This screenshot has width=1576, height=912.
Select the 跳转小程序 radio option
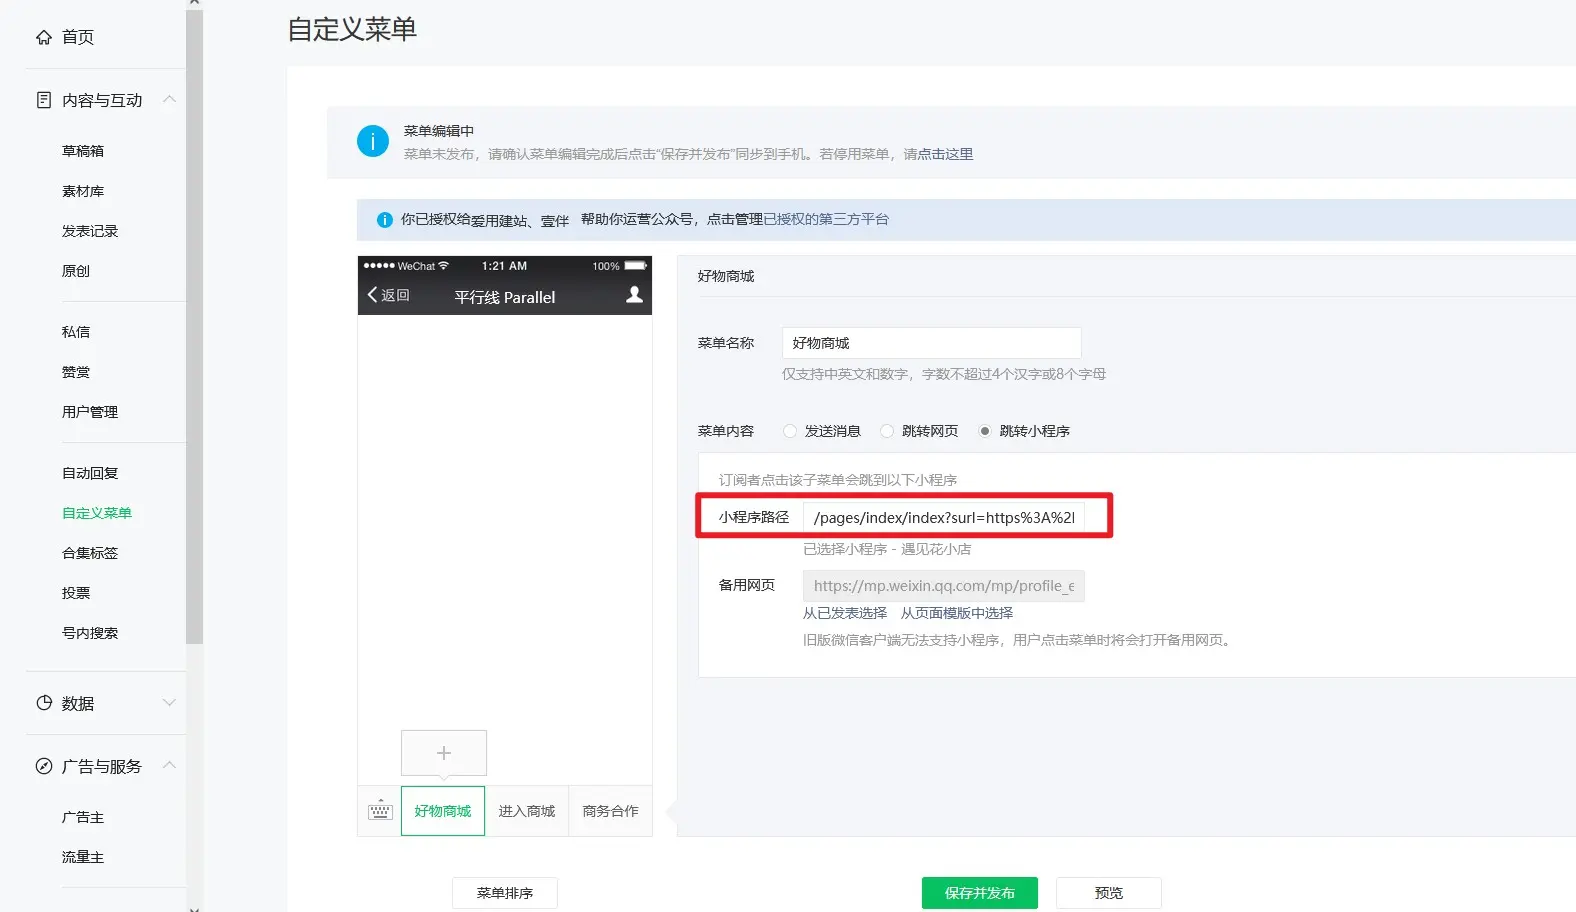[x=985, y=431]
